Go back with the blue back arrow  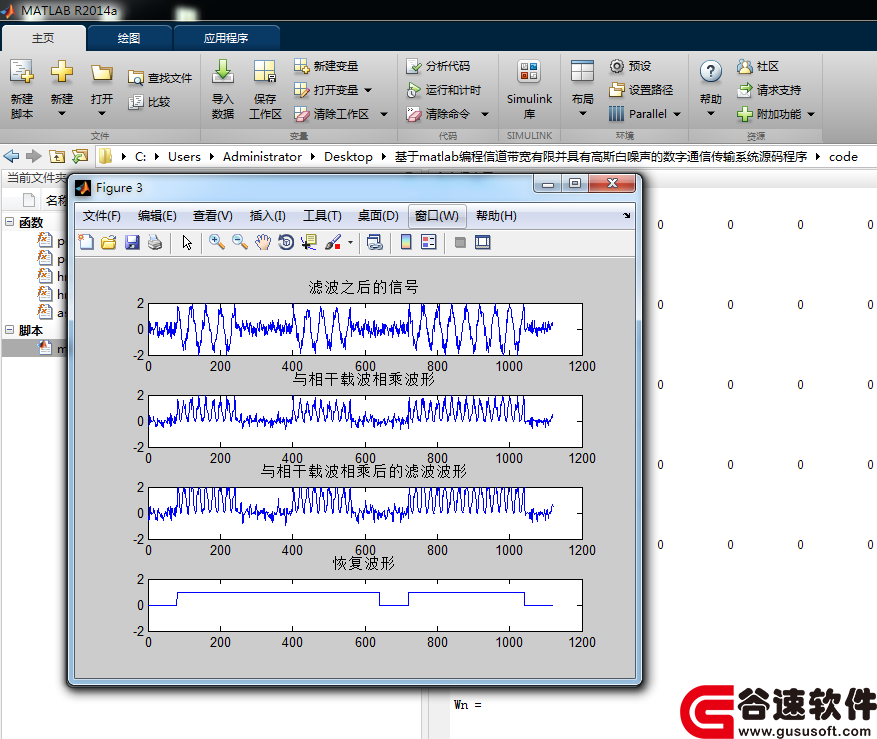click(11, 156)
